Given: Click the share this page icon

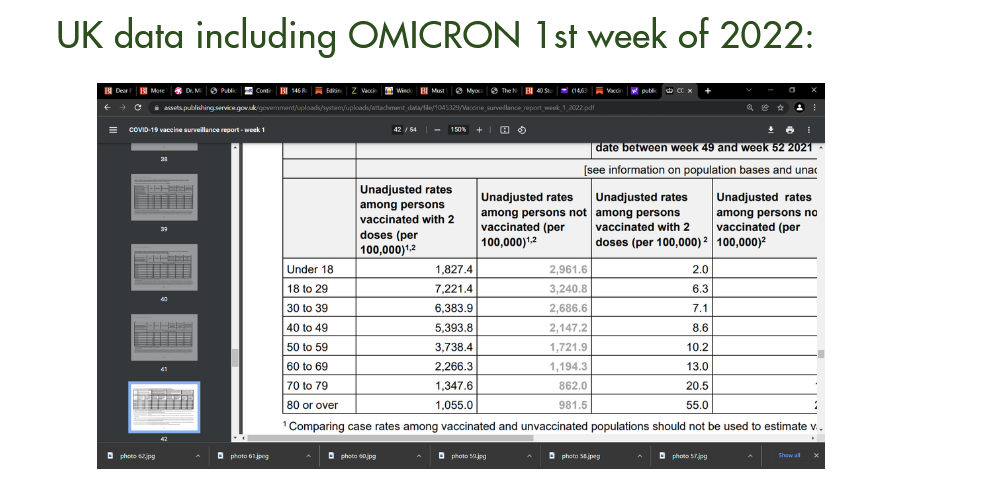Looking at the screenshot, I should point(765,107).
